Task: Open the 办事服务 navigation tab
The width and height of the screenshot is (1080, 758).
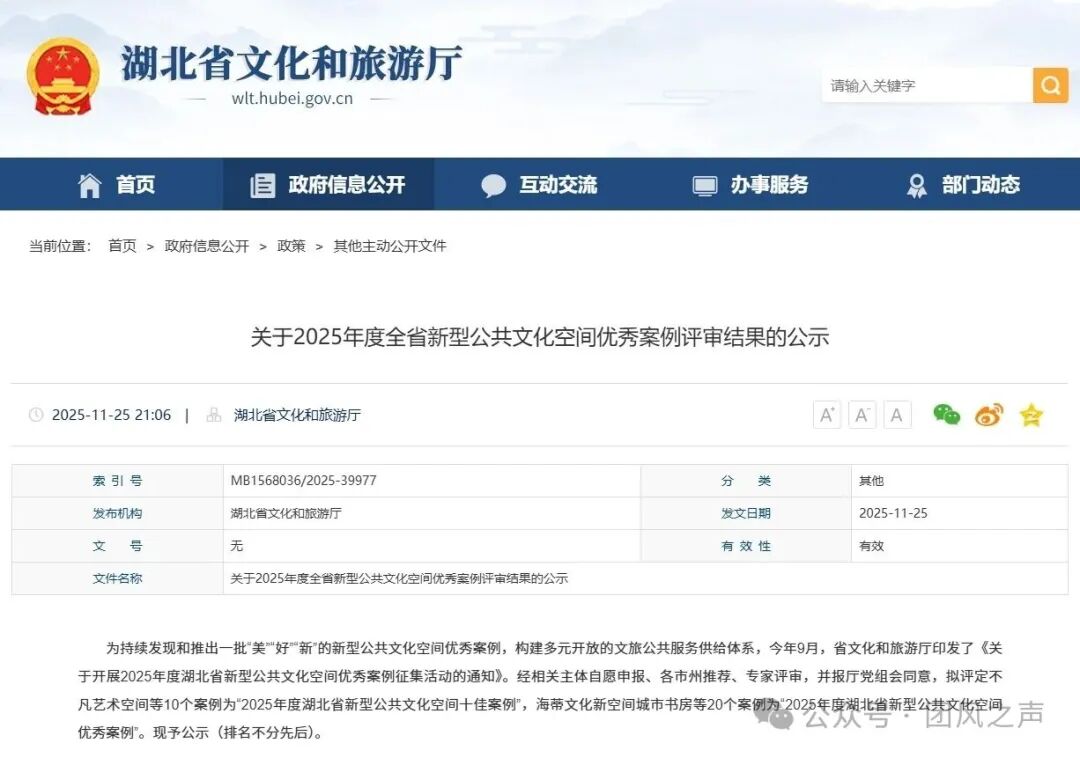Action: click(x=751, y=185)
